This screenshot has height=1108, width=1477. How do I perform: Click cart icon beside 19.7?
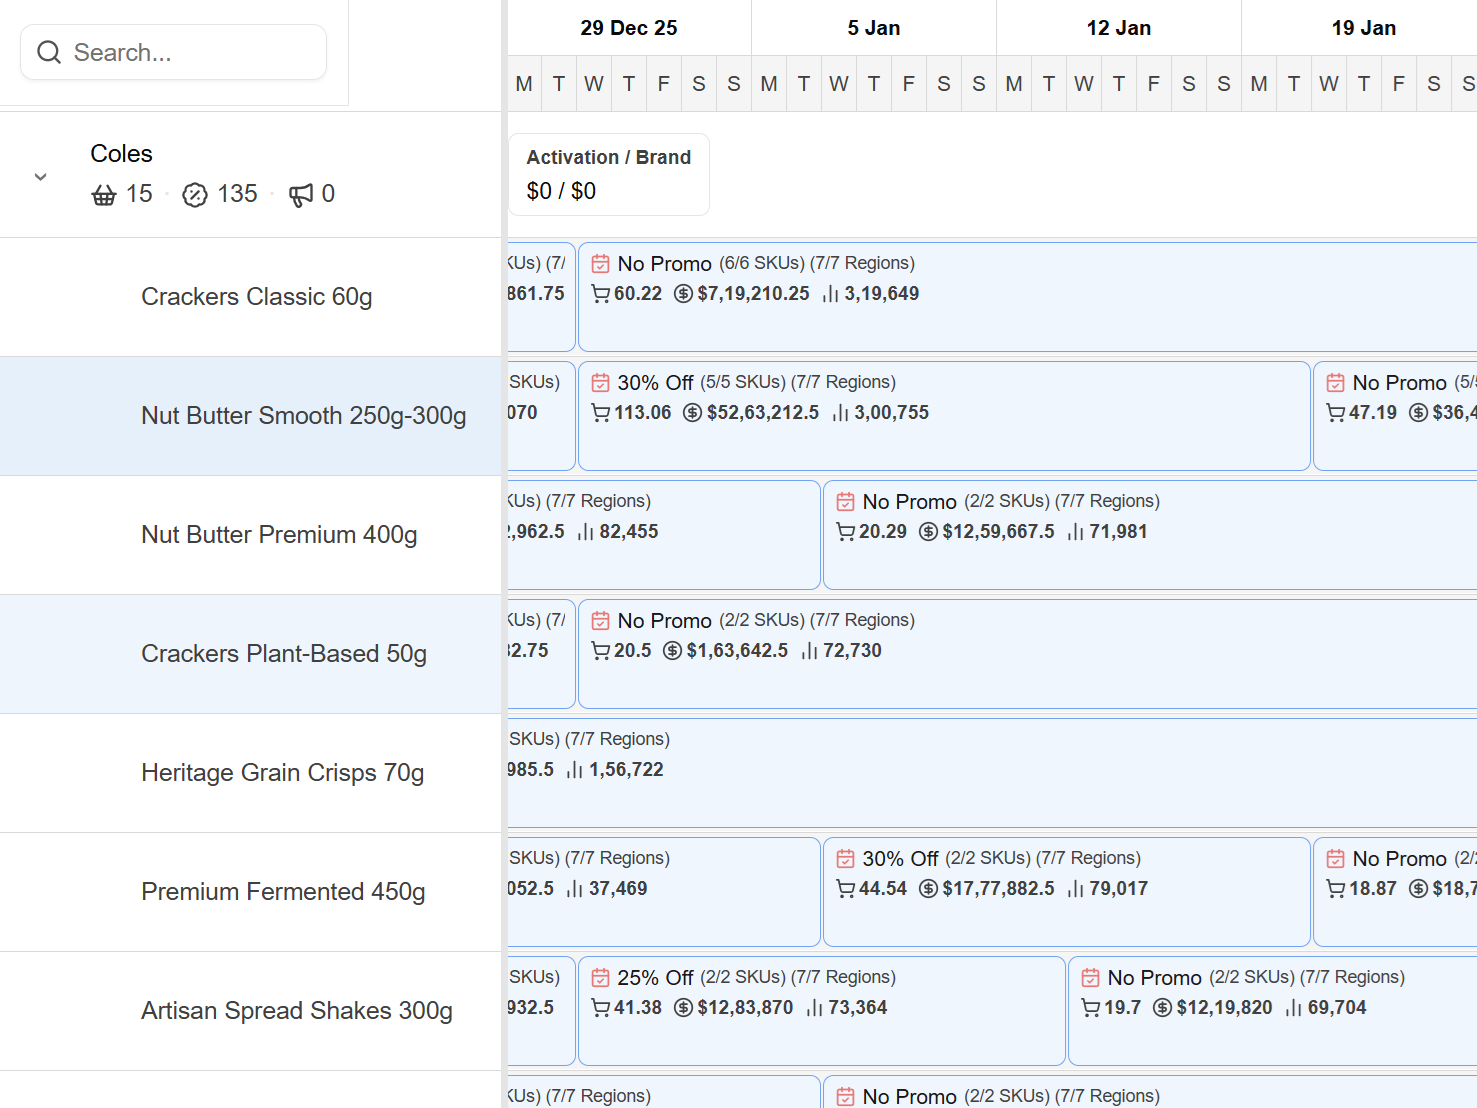(x=1091, y=1008)
